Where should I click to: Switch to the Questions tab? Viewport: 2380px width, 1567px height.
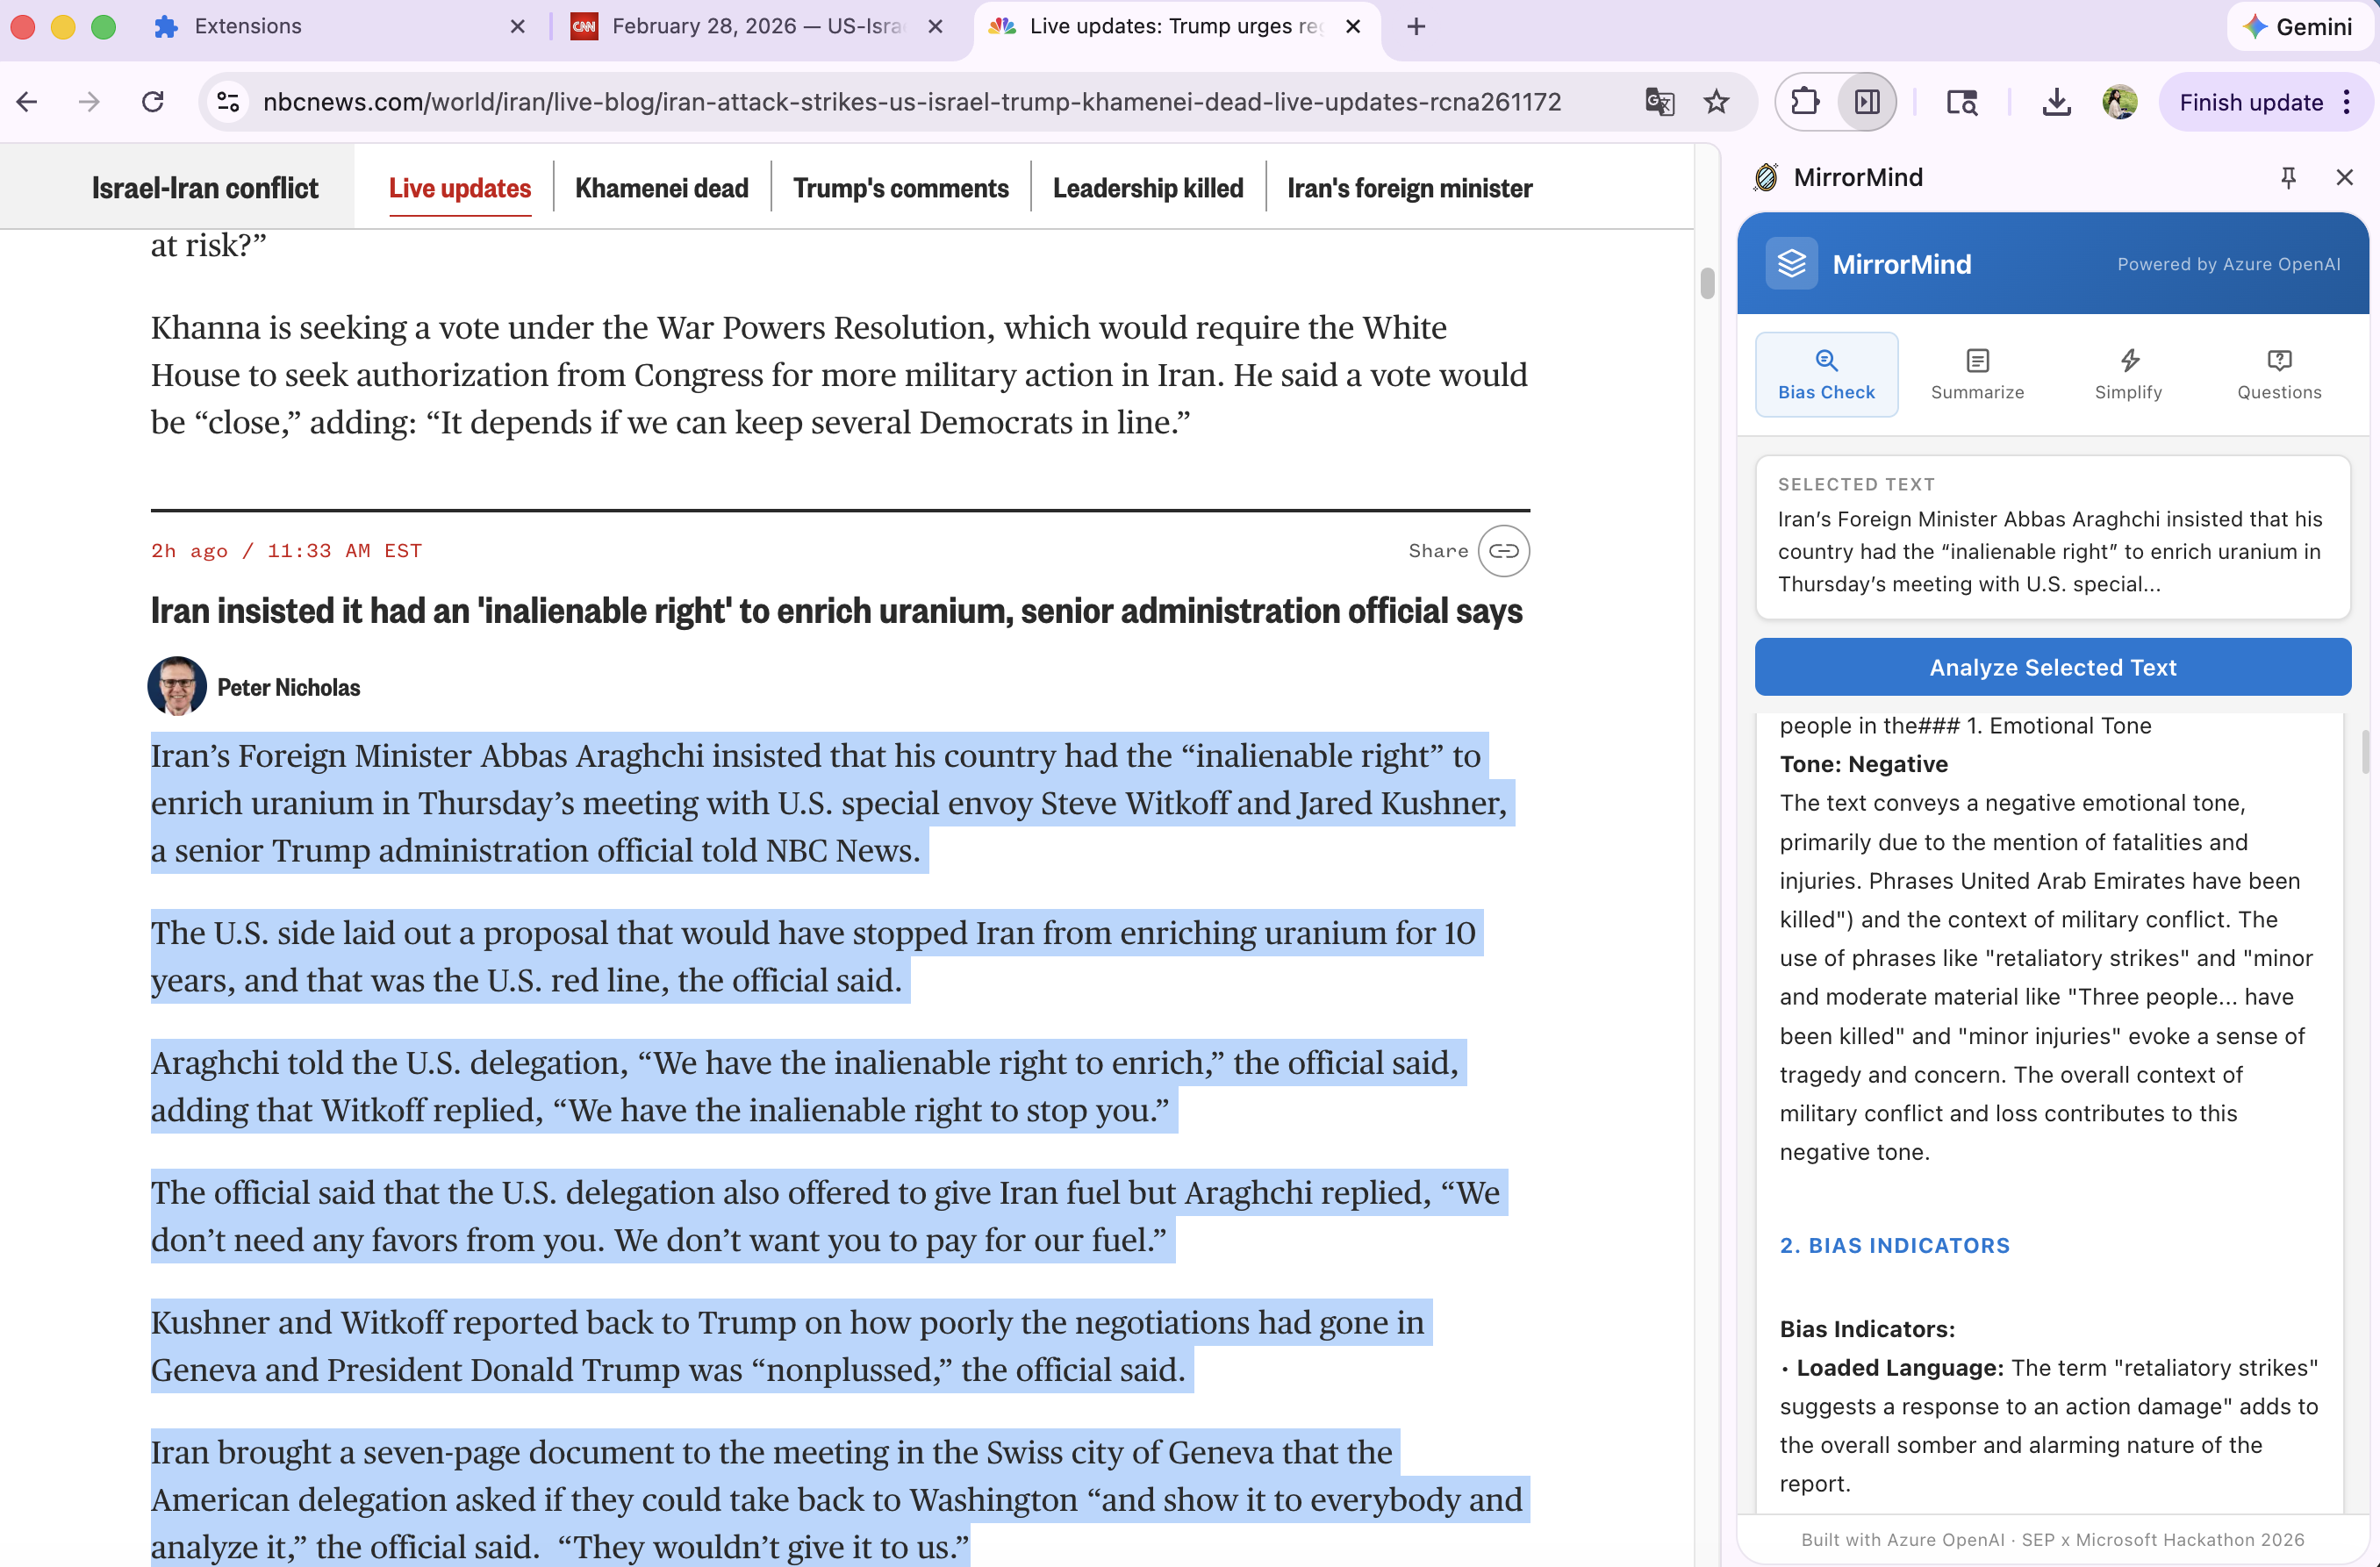tap(2279, 375)
